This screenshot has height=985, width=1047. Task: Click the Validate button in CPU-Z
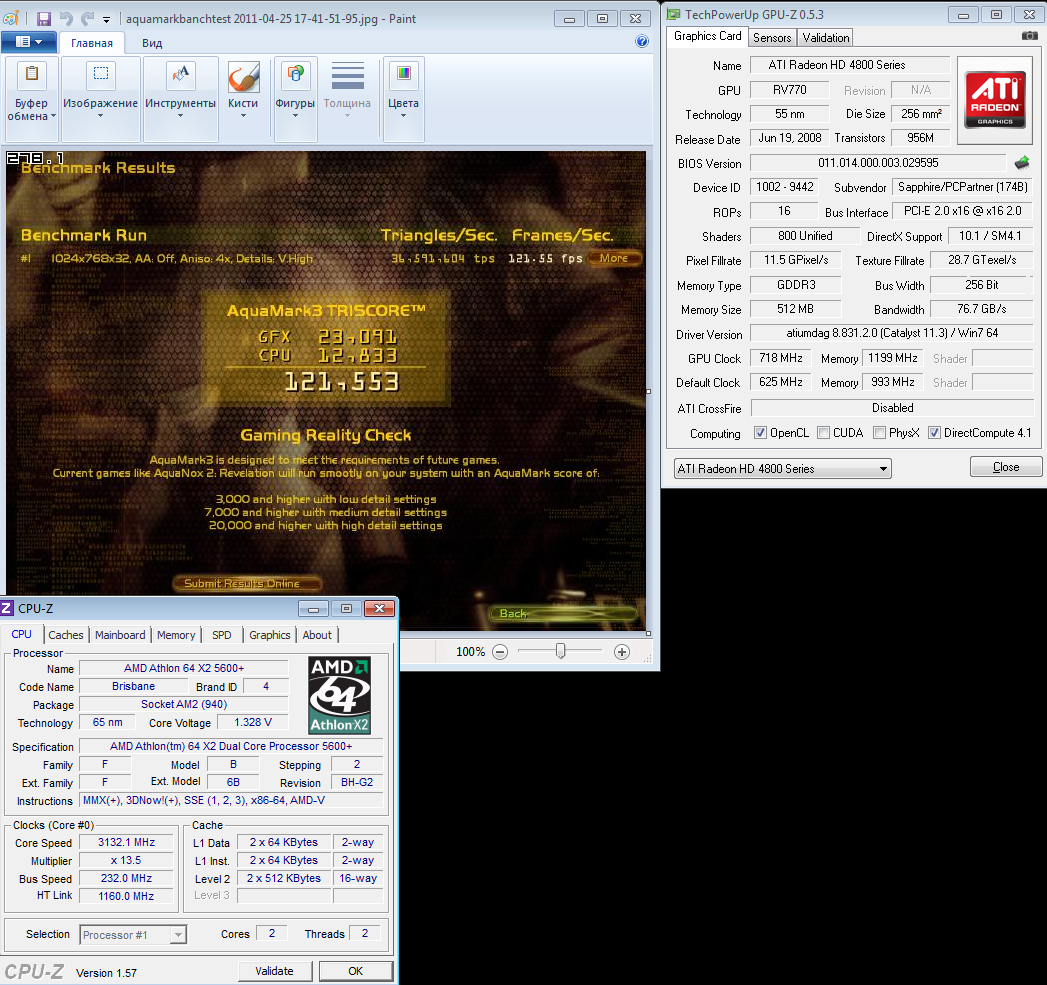coord(274,970)
